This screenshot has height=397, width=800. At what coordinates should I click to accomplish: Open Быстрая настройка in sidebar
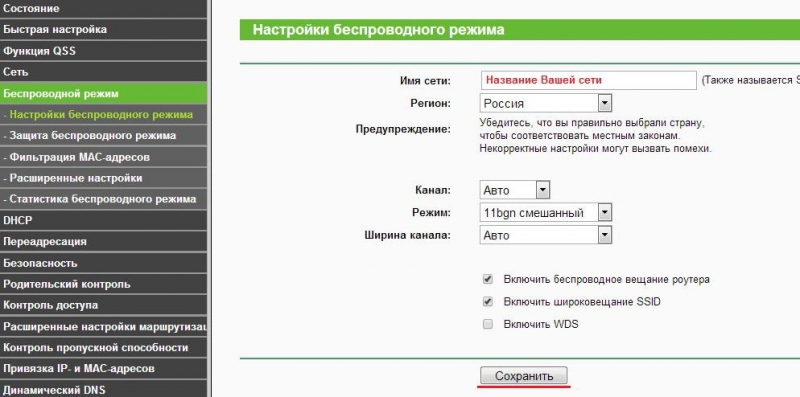[104, 30]
